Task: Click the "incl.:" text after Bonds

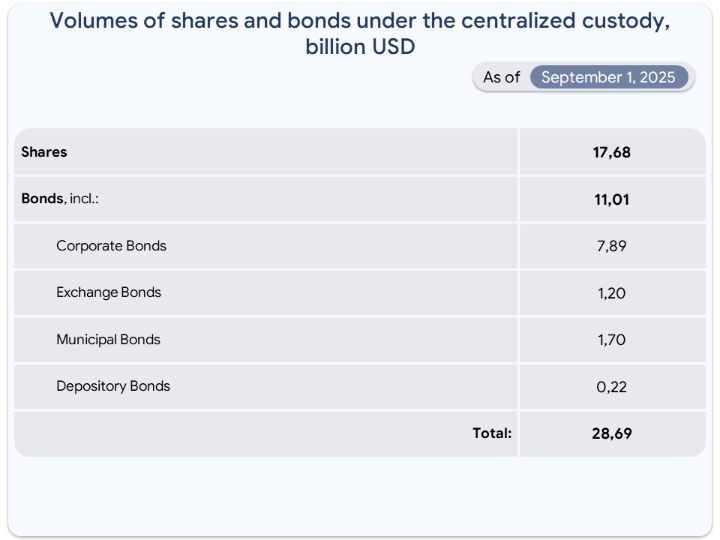Action: click(x=84, y=198)
